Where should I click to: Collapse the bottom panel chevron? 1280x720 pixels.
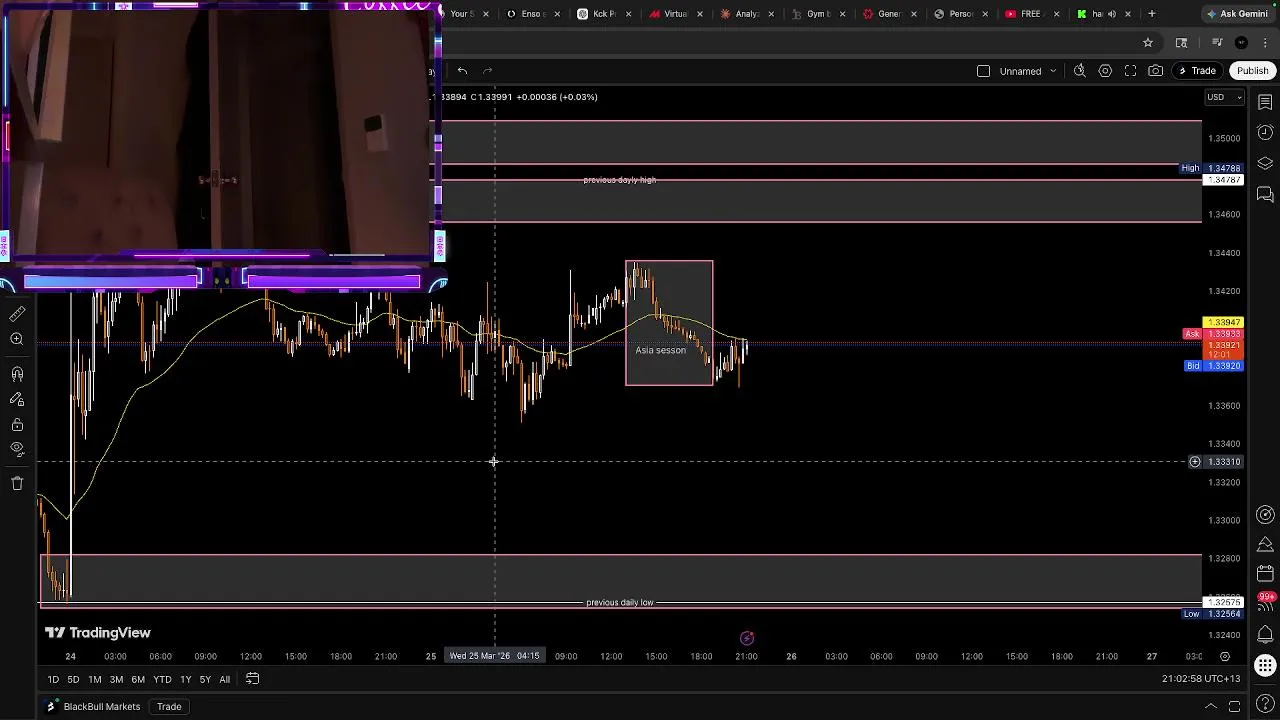(x=1210, y=707)
